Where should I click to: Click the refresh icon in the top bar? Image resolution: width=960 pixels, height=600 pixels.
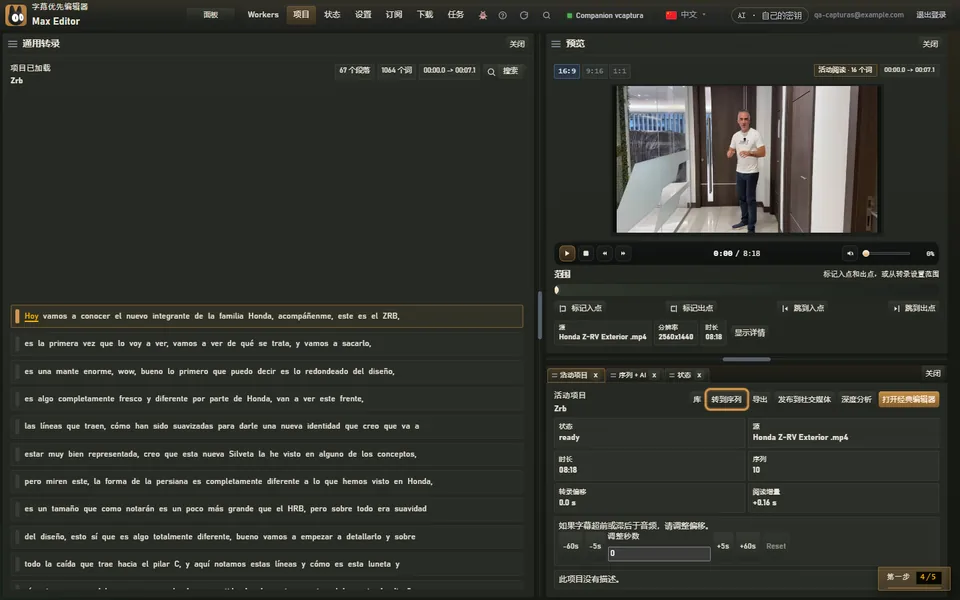524,15
